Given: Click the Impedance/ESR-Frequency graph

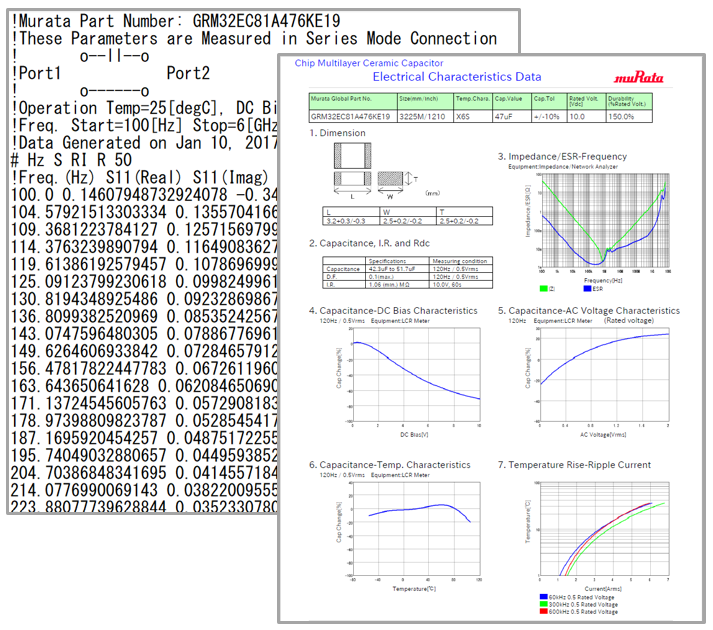Looking at the screenshot, I should (601, 220).
